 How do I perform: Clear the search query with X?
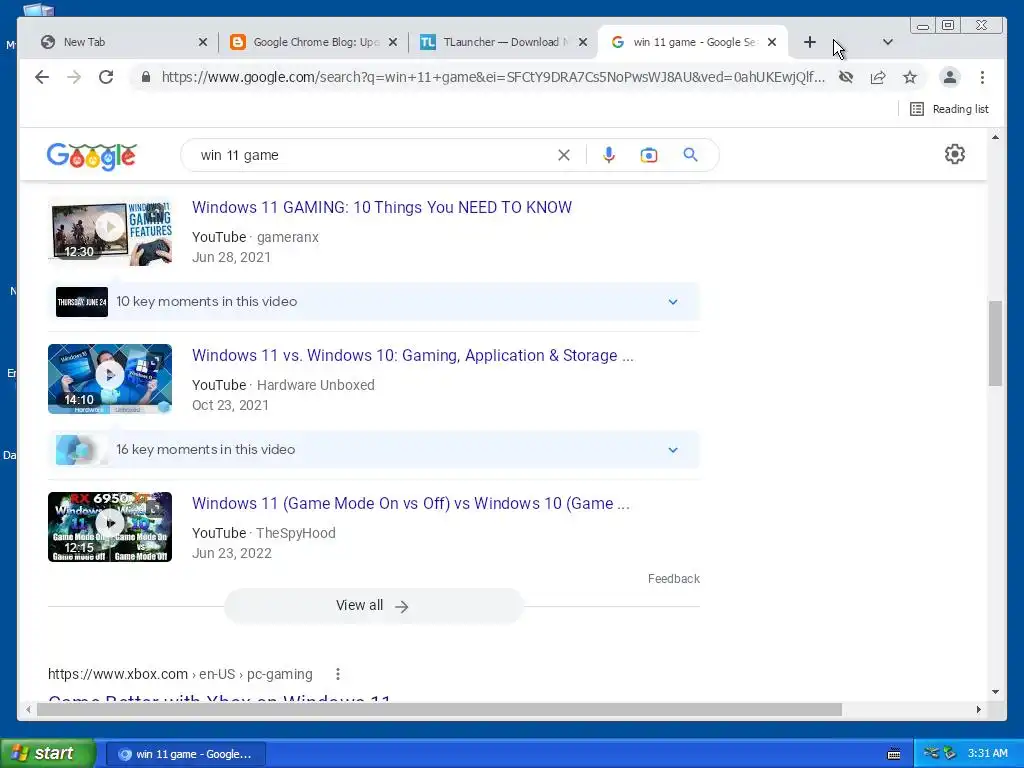564,155
